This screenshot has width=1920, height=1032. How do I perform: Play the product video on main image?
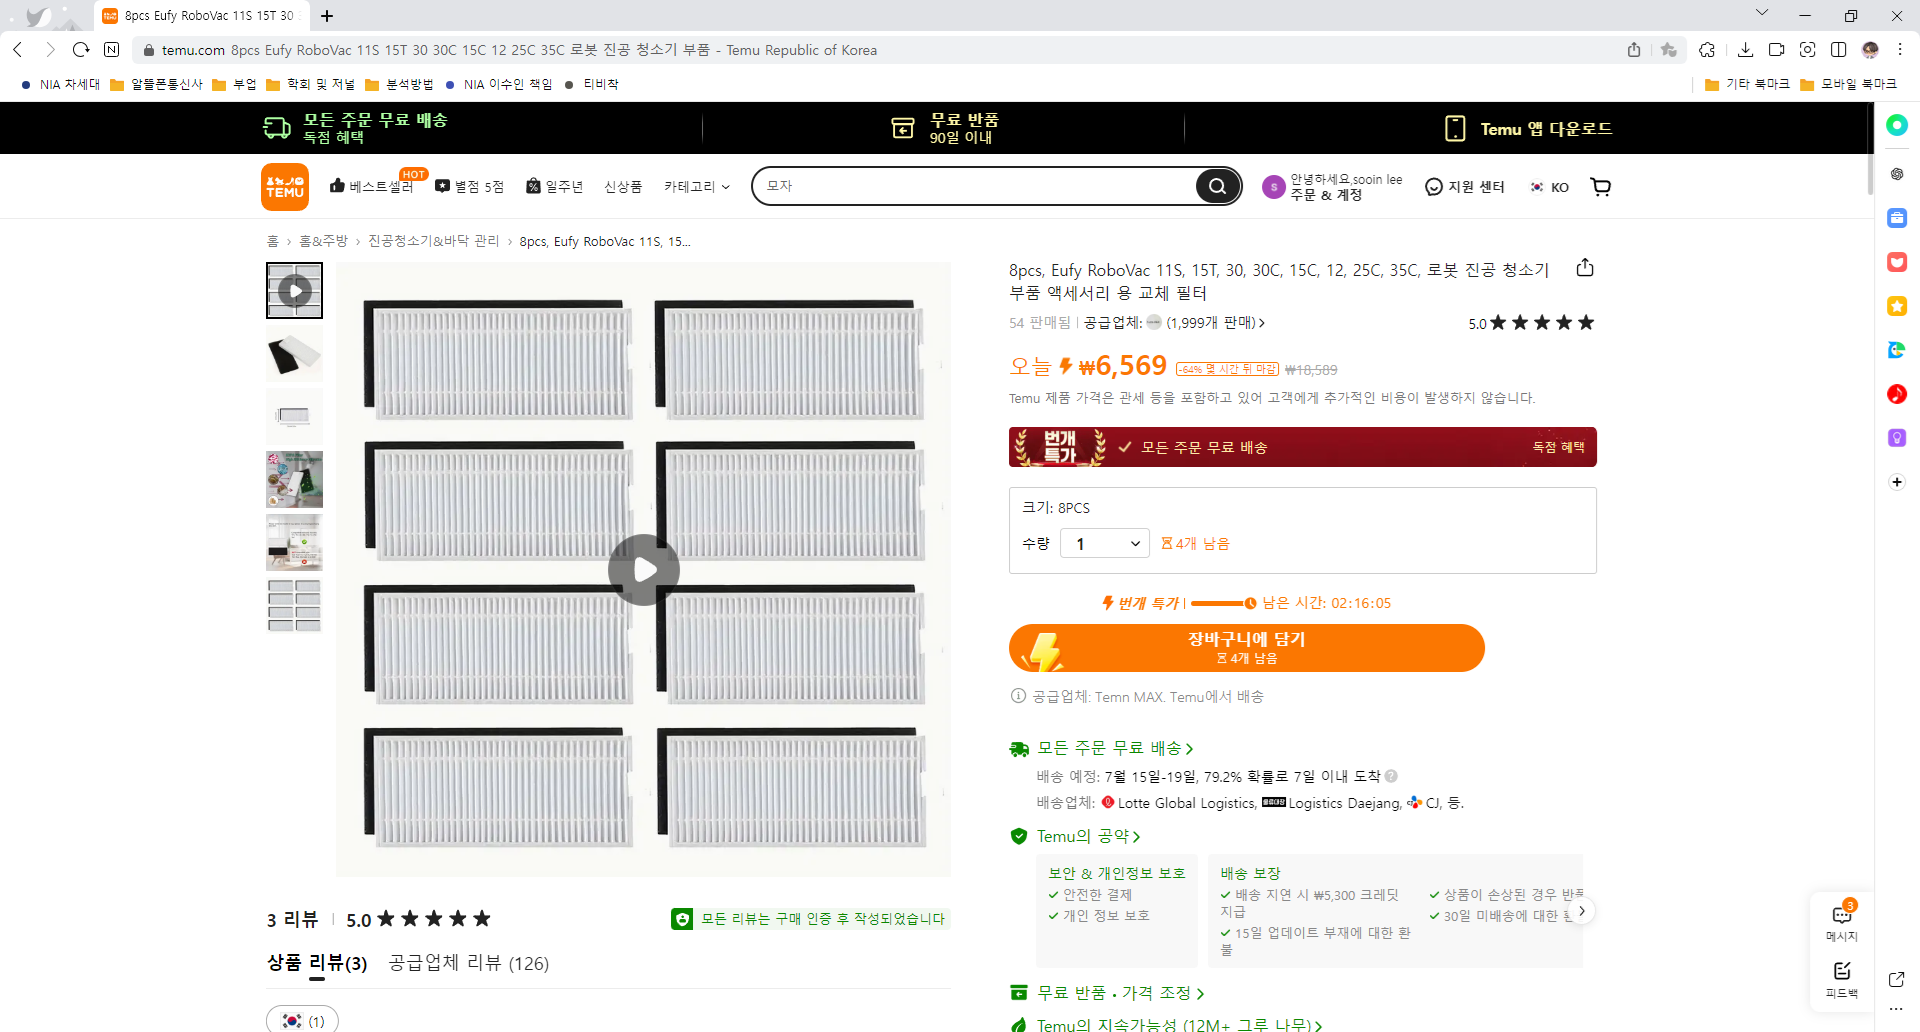[x=644, y=570]
